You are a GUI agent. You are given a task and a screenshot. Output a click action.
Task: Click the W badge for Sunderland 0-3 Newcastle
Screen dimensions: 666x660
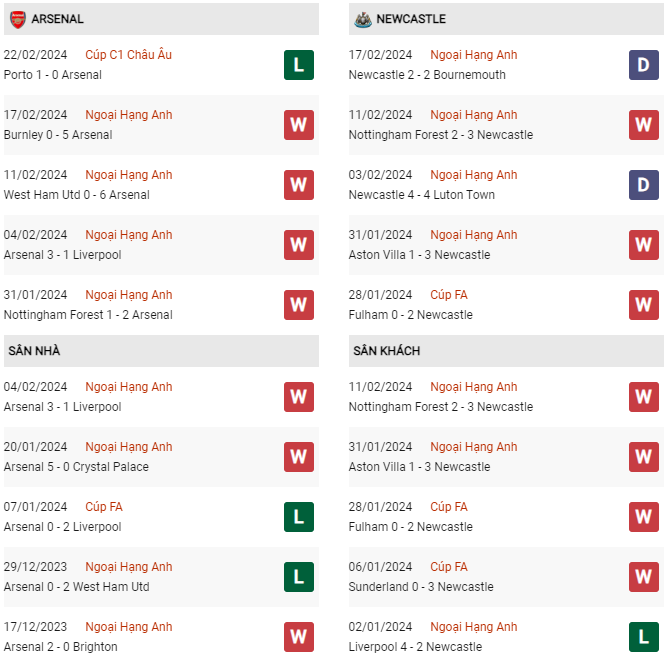pos(643,577)
